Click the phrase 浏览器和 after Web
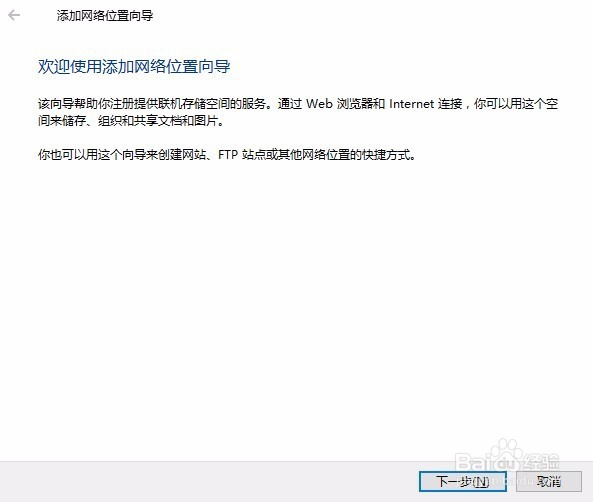The image size is (593, 502). (x=360, y=104)
